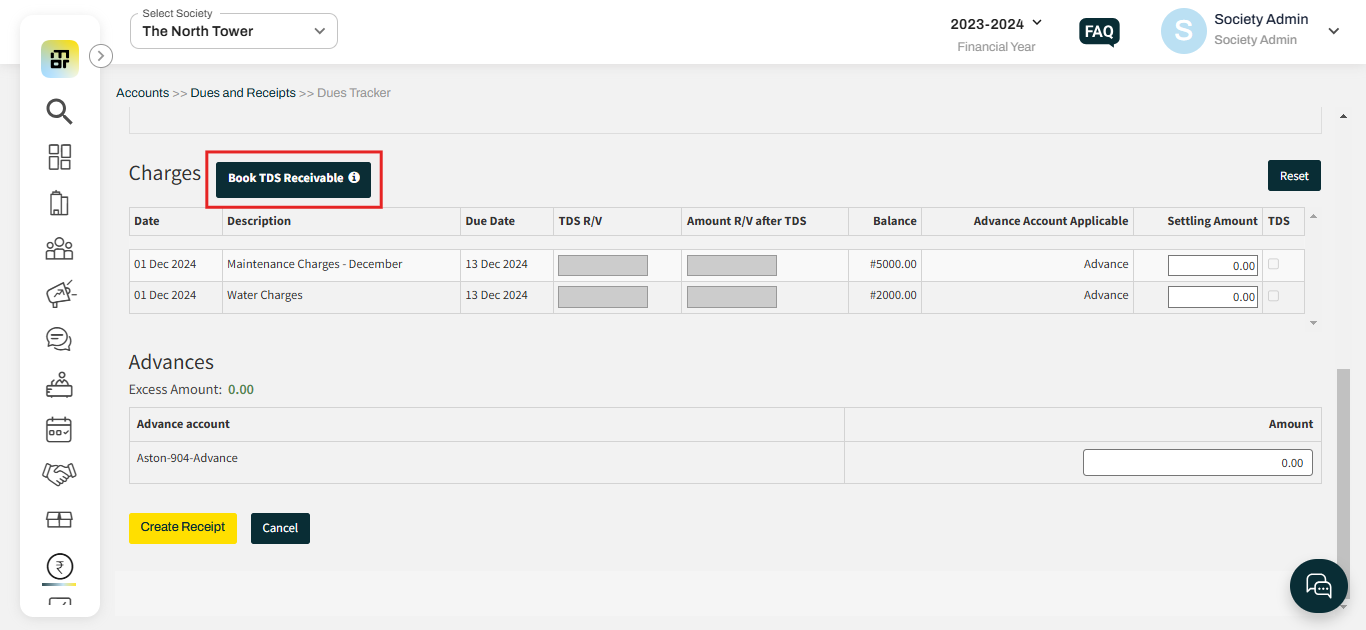Open Dues and Receipts breadcrumb link
The width and height of the screenshot is (1366, 630).
pyautogui.click(x=242, y=92)
